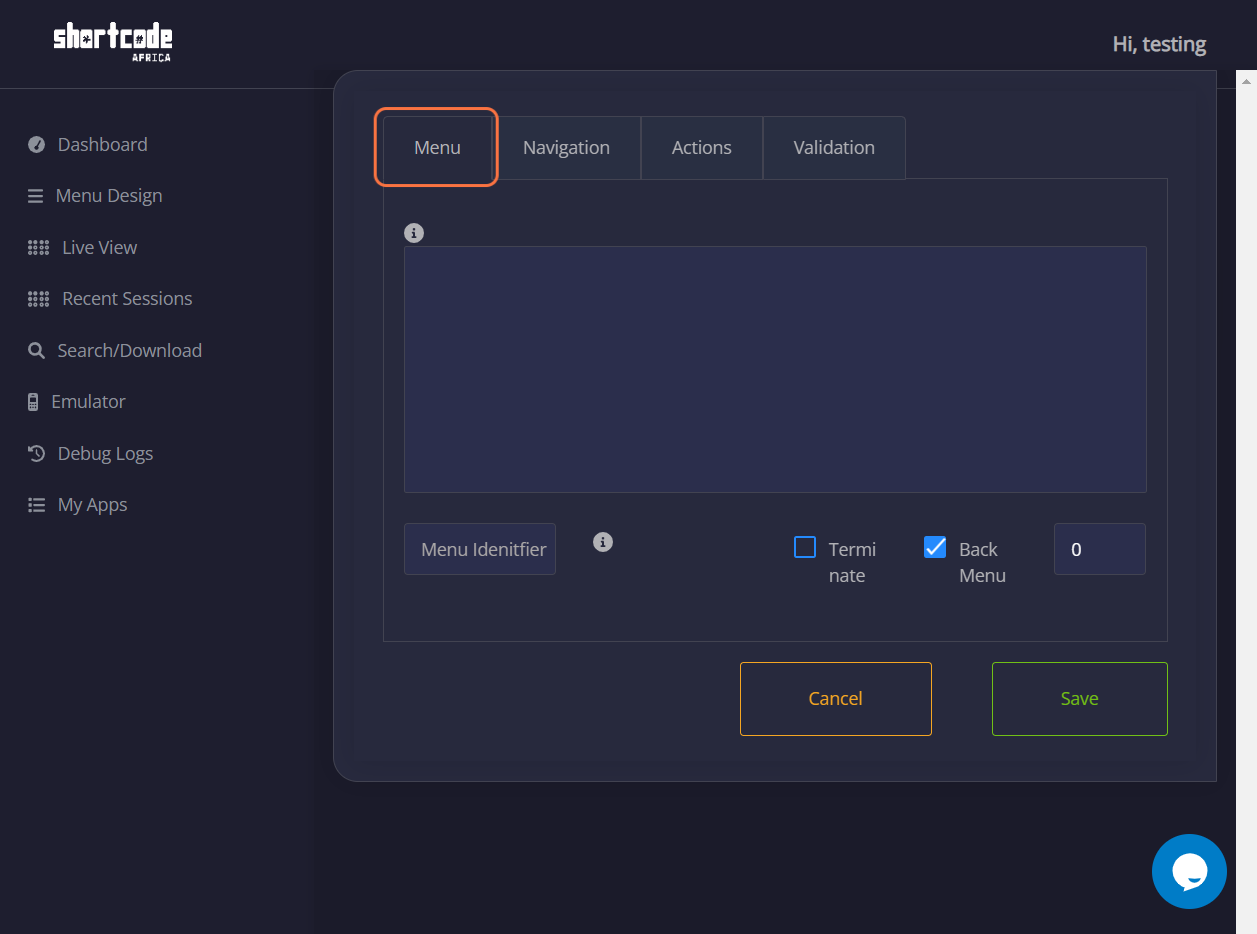Switch to the Menu tab
1257x934 pixels.
(437, 147)
